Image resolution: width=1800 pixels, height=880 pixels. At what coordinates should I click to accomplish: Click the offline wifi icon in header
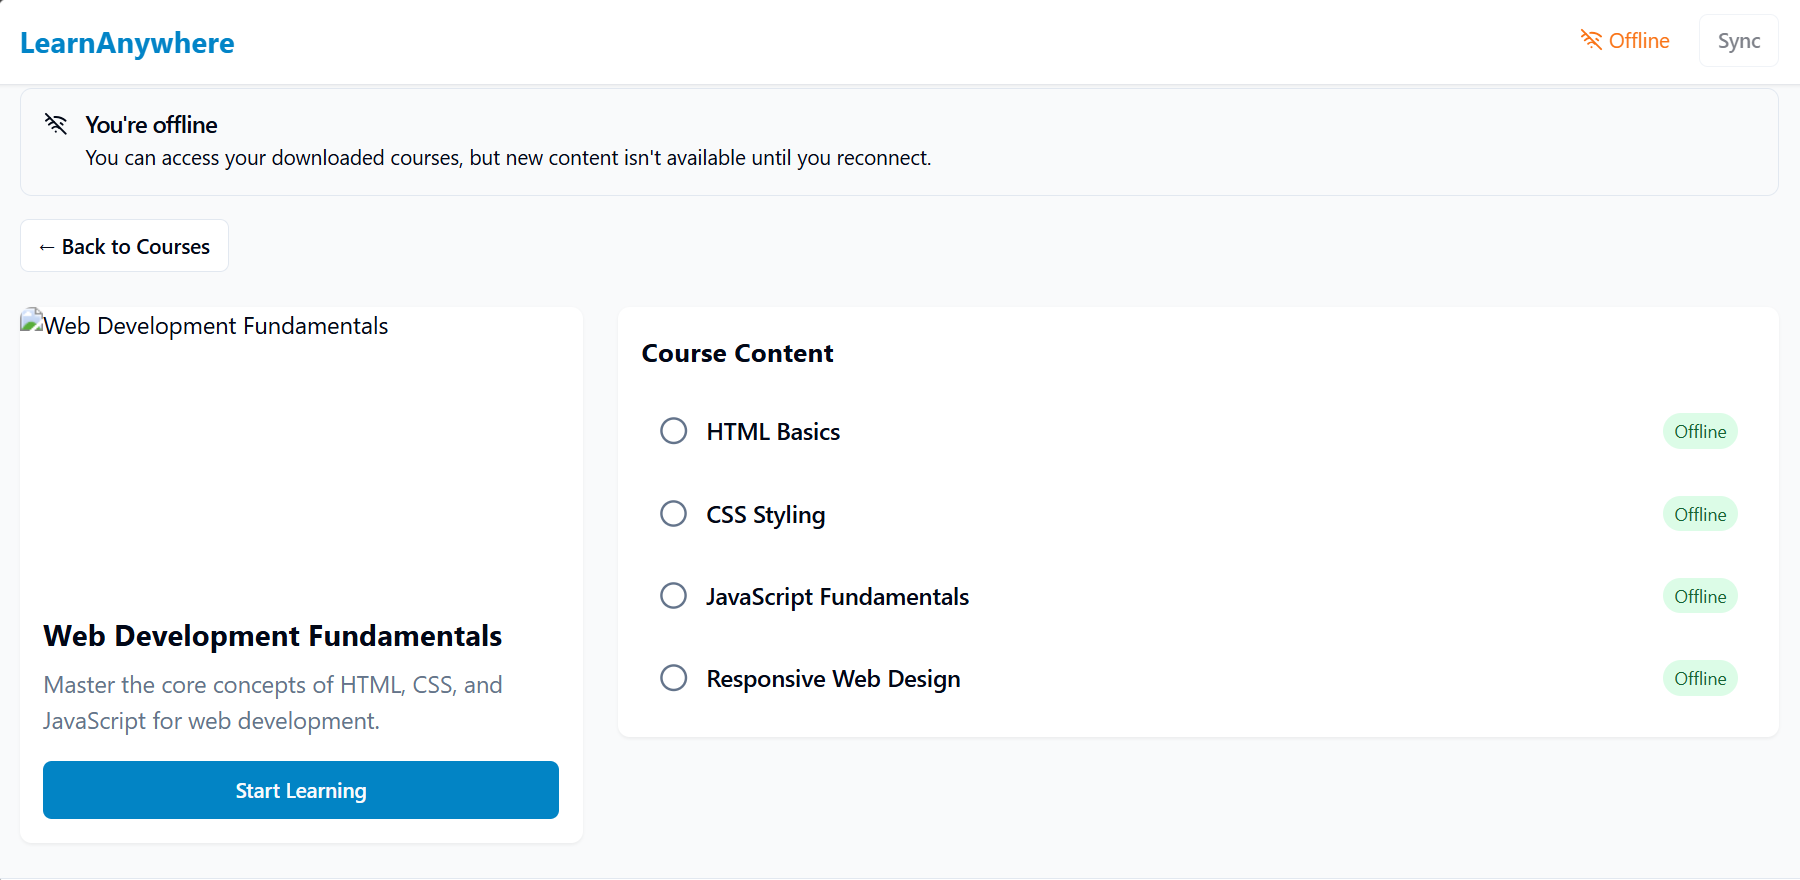pyautogui.click(x=1590, y=40)
